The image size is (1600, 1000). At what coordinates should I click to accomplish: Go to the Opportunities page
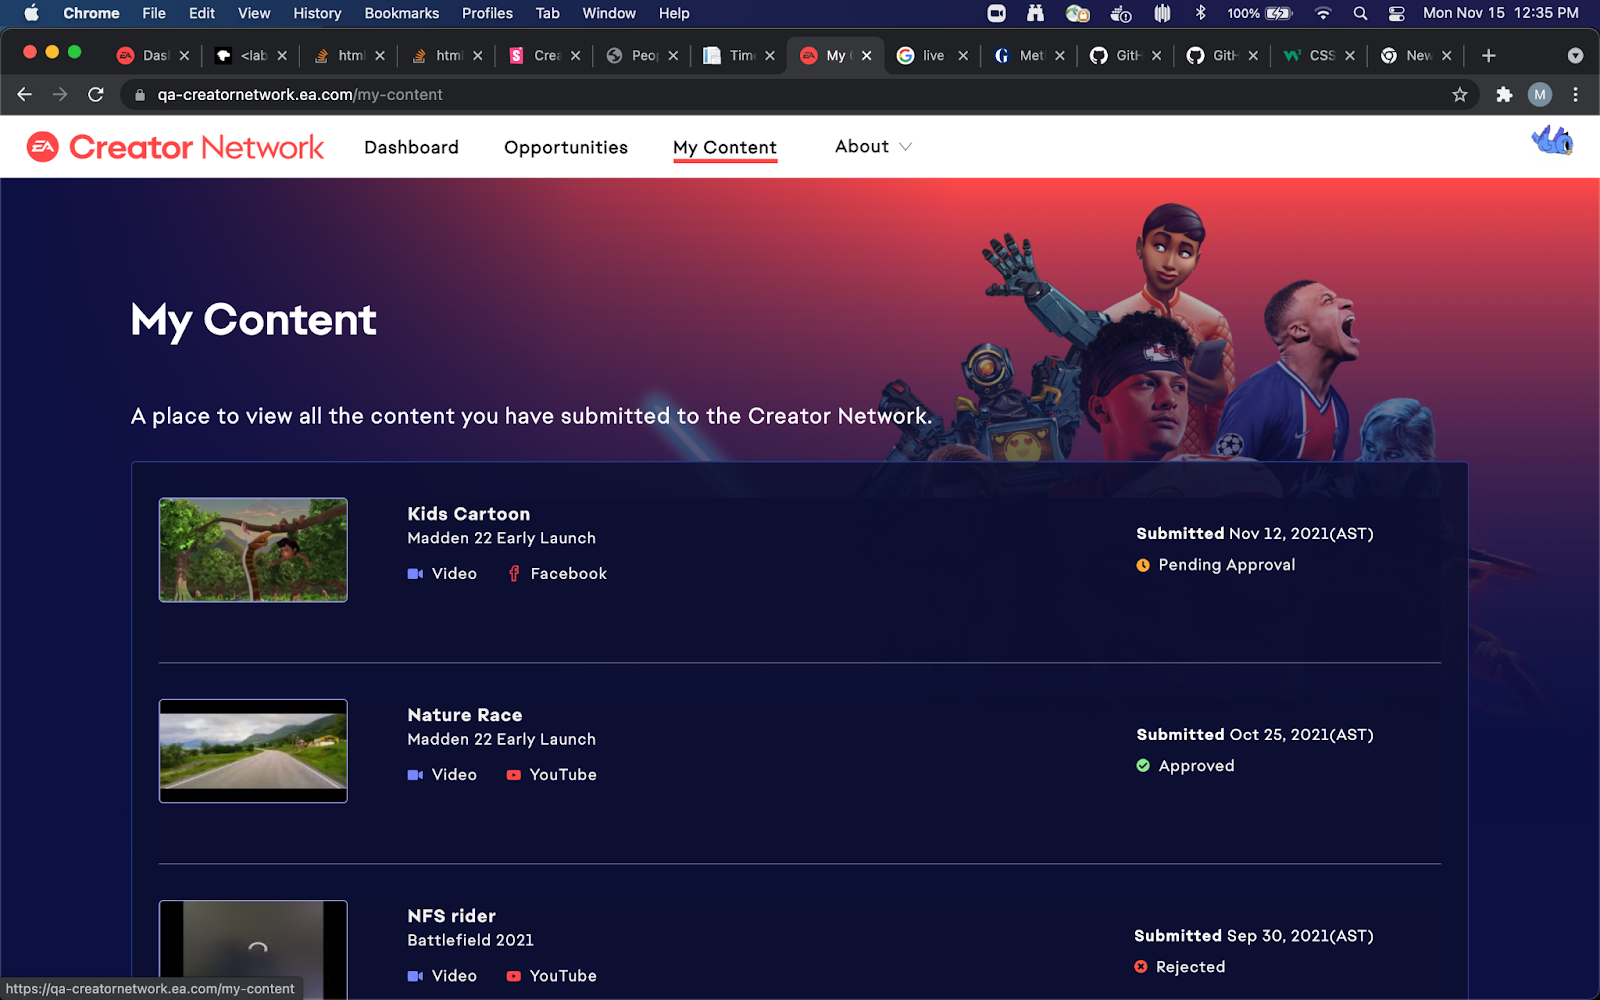tap(566, 147)
